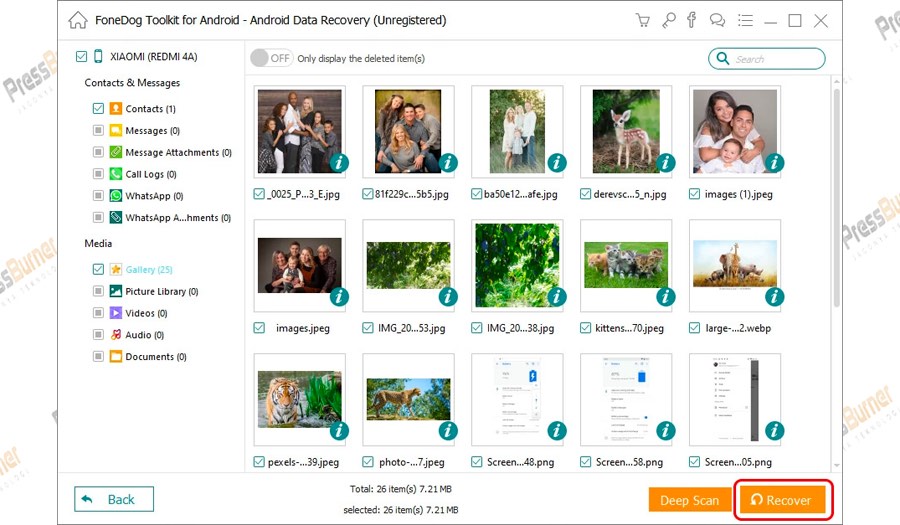Click info icon on kittens photo
This screenshot has width=900, height=525.
[666, 297]
